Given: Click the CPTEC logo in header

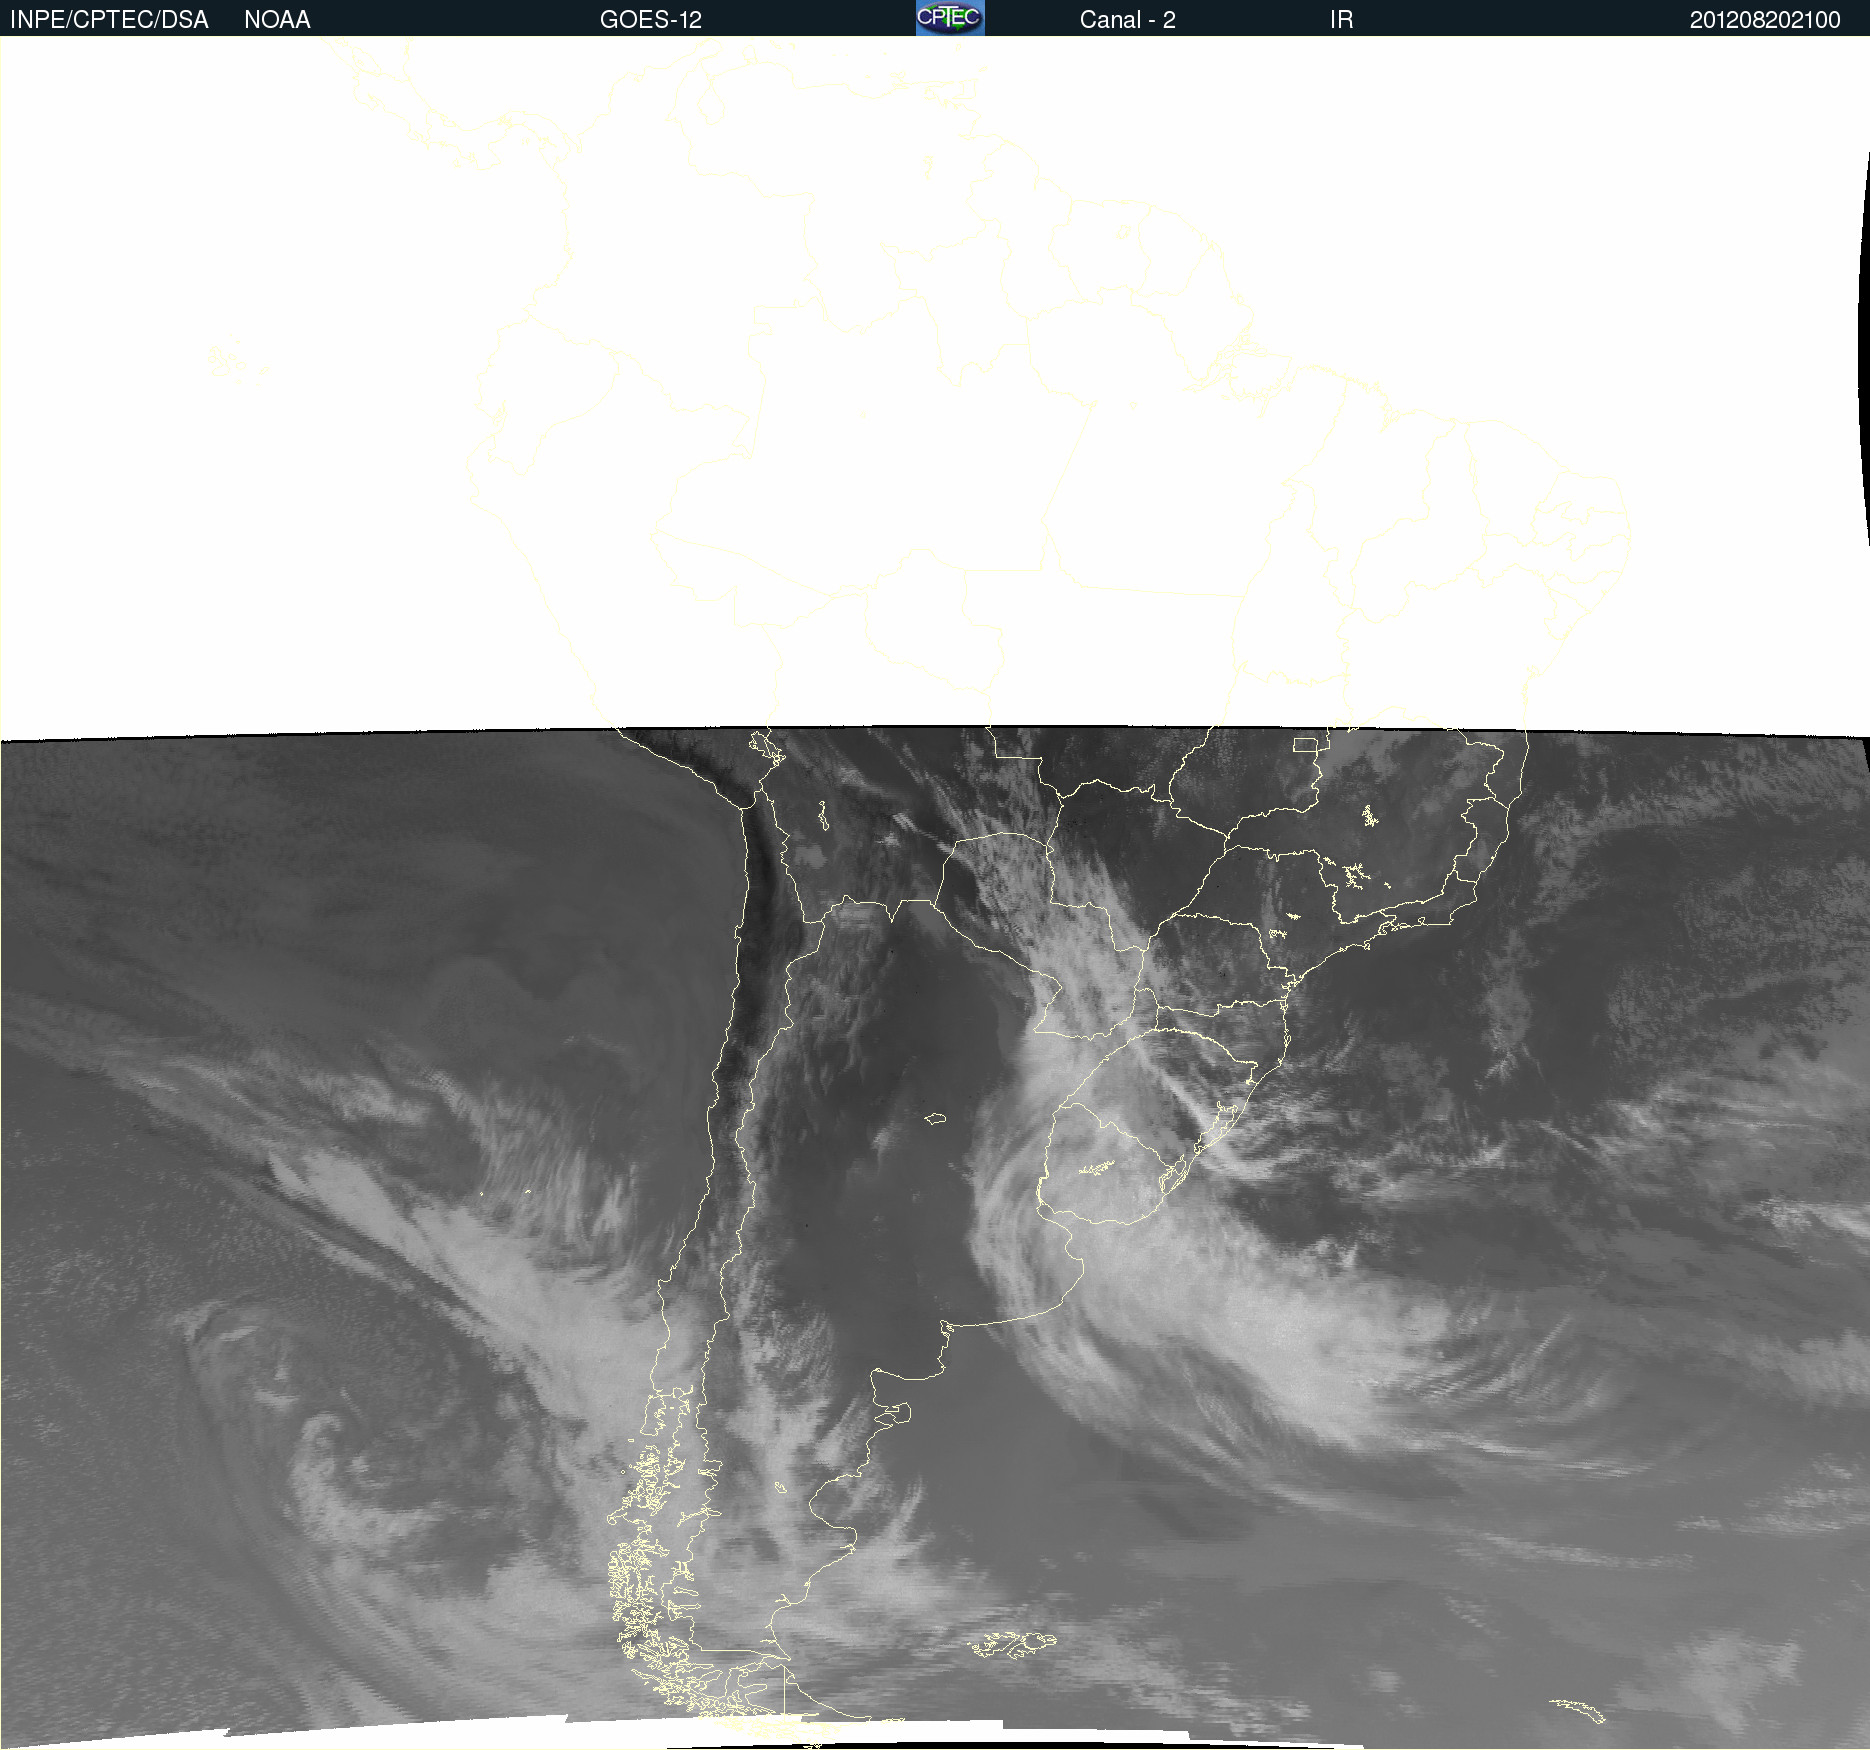Looking at the screenshot, I should coord(950,17).
